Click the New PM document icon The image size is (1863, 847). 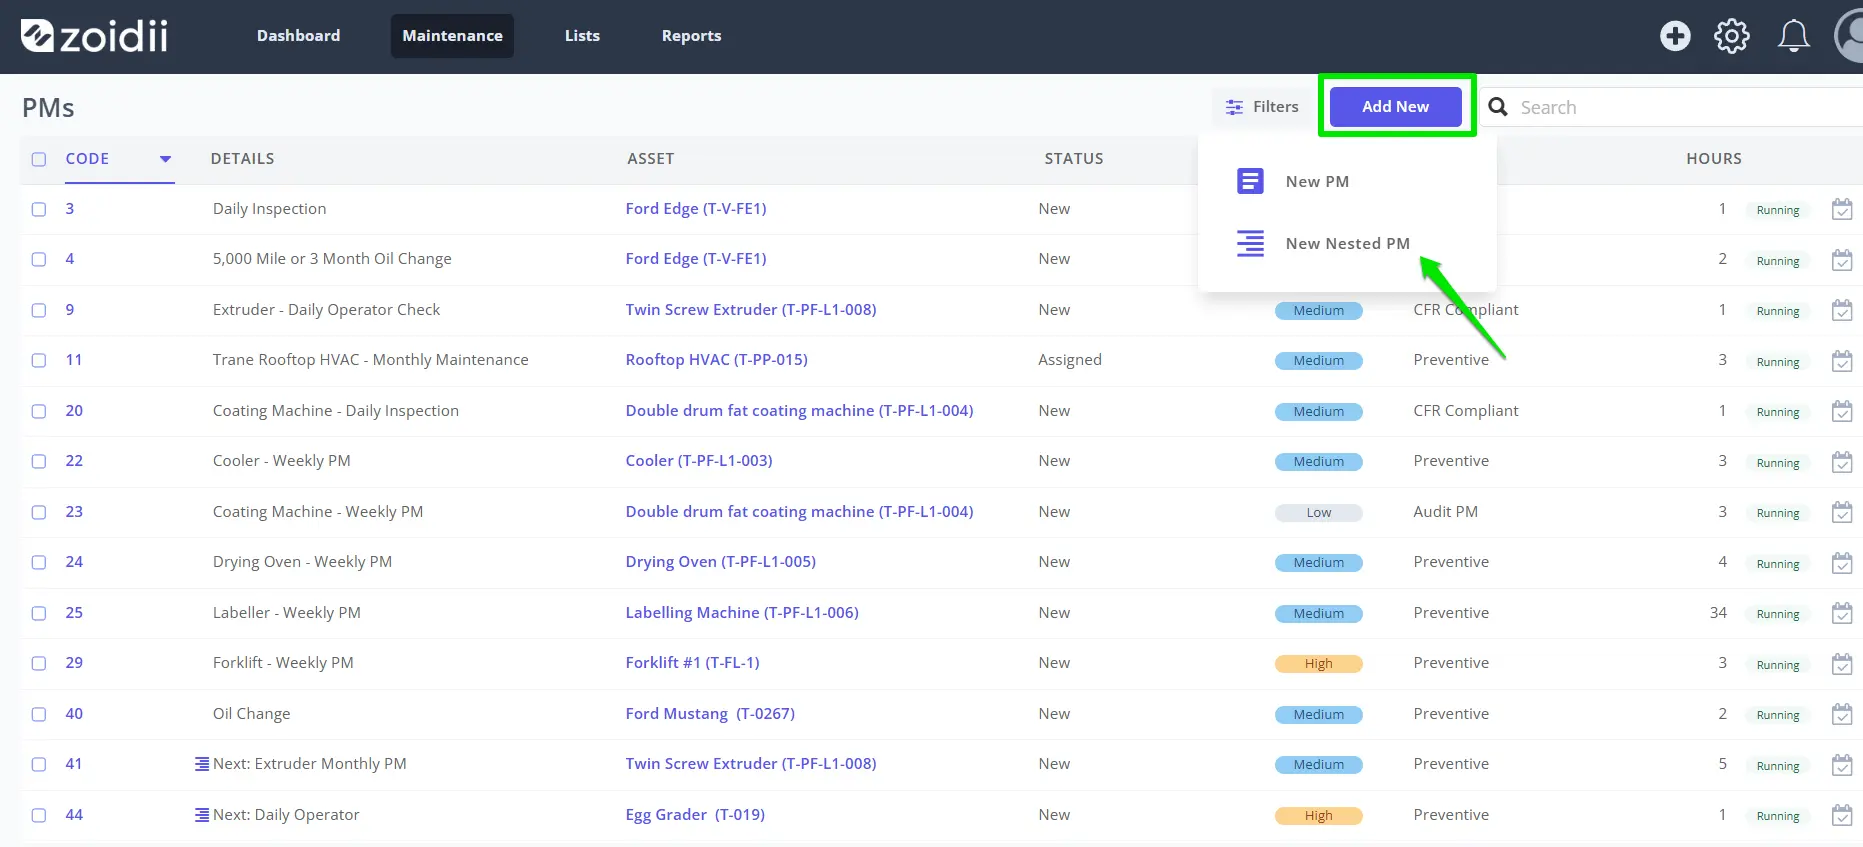[1250, 181]
